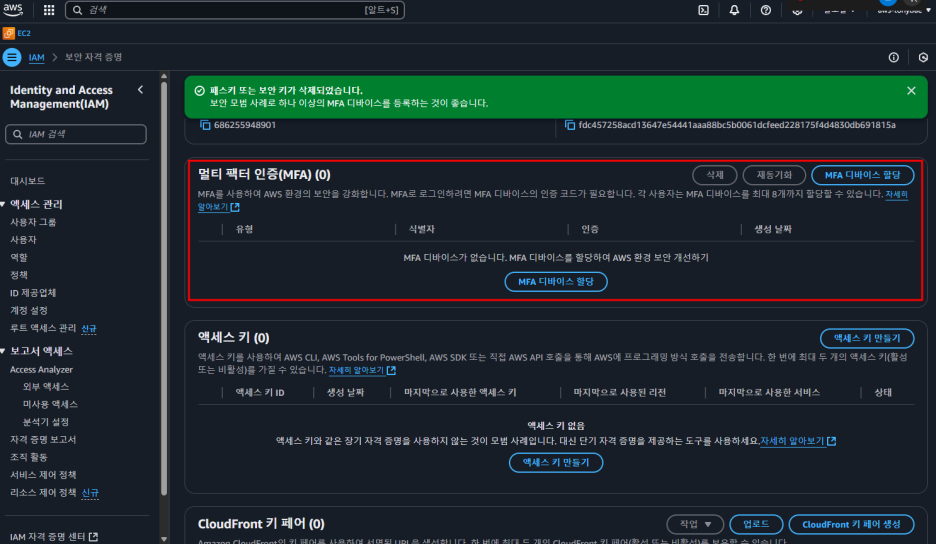Open 분석기 설정 in sidebar

click(45, 422)
